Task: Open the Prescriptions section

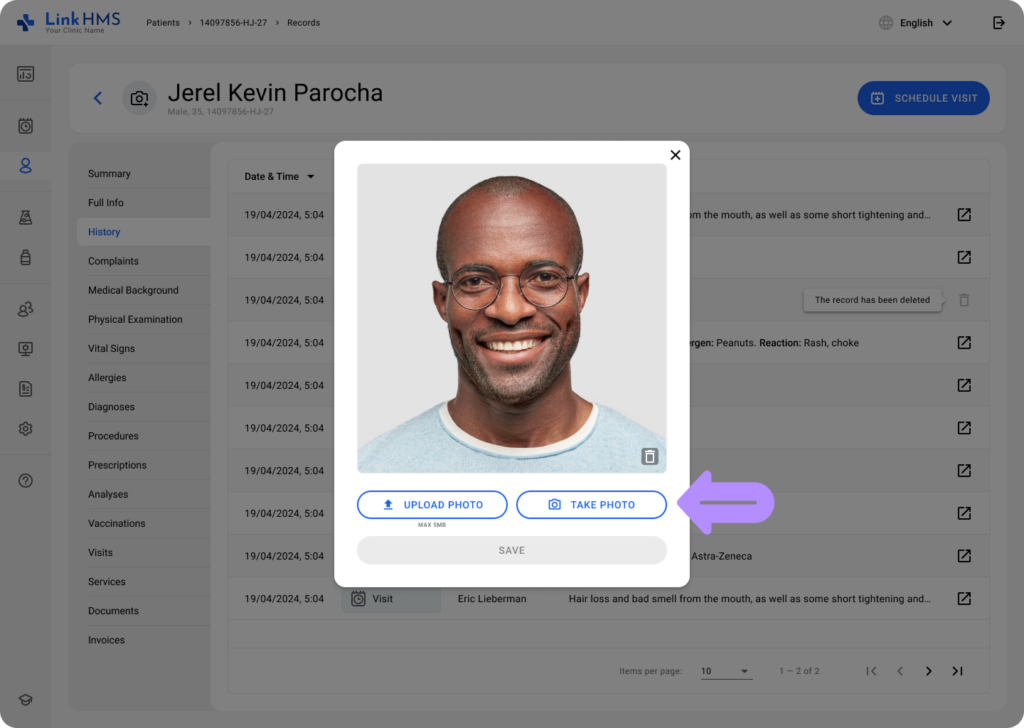Action: [117, 465]
